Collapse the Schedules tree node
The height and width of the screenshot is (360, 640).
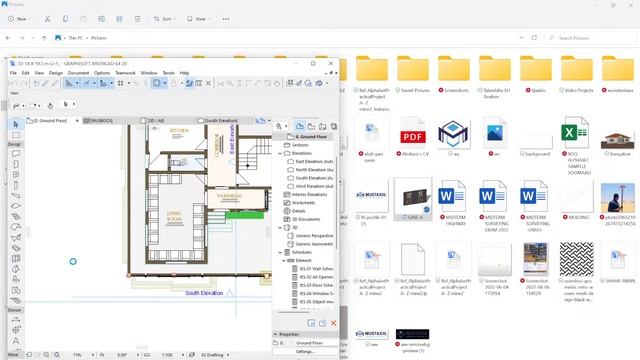point(280,252)
